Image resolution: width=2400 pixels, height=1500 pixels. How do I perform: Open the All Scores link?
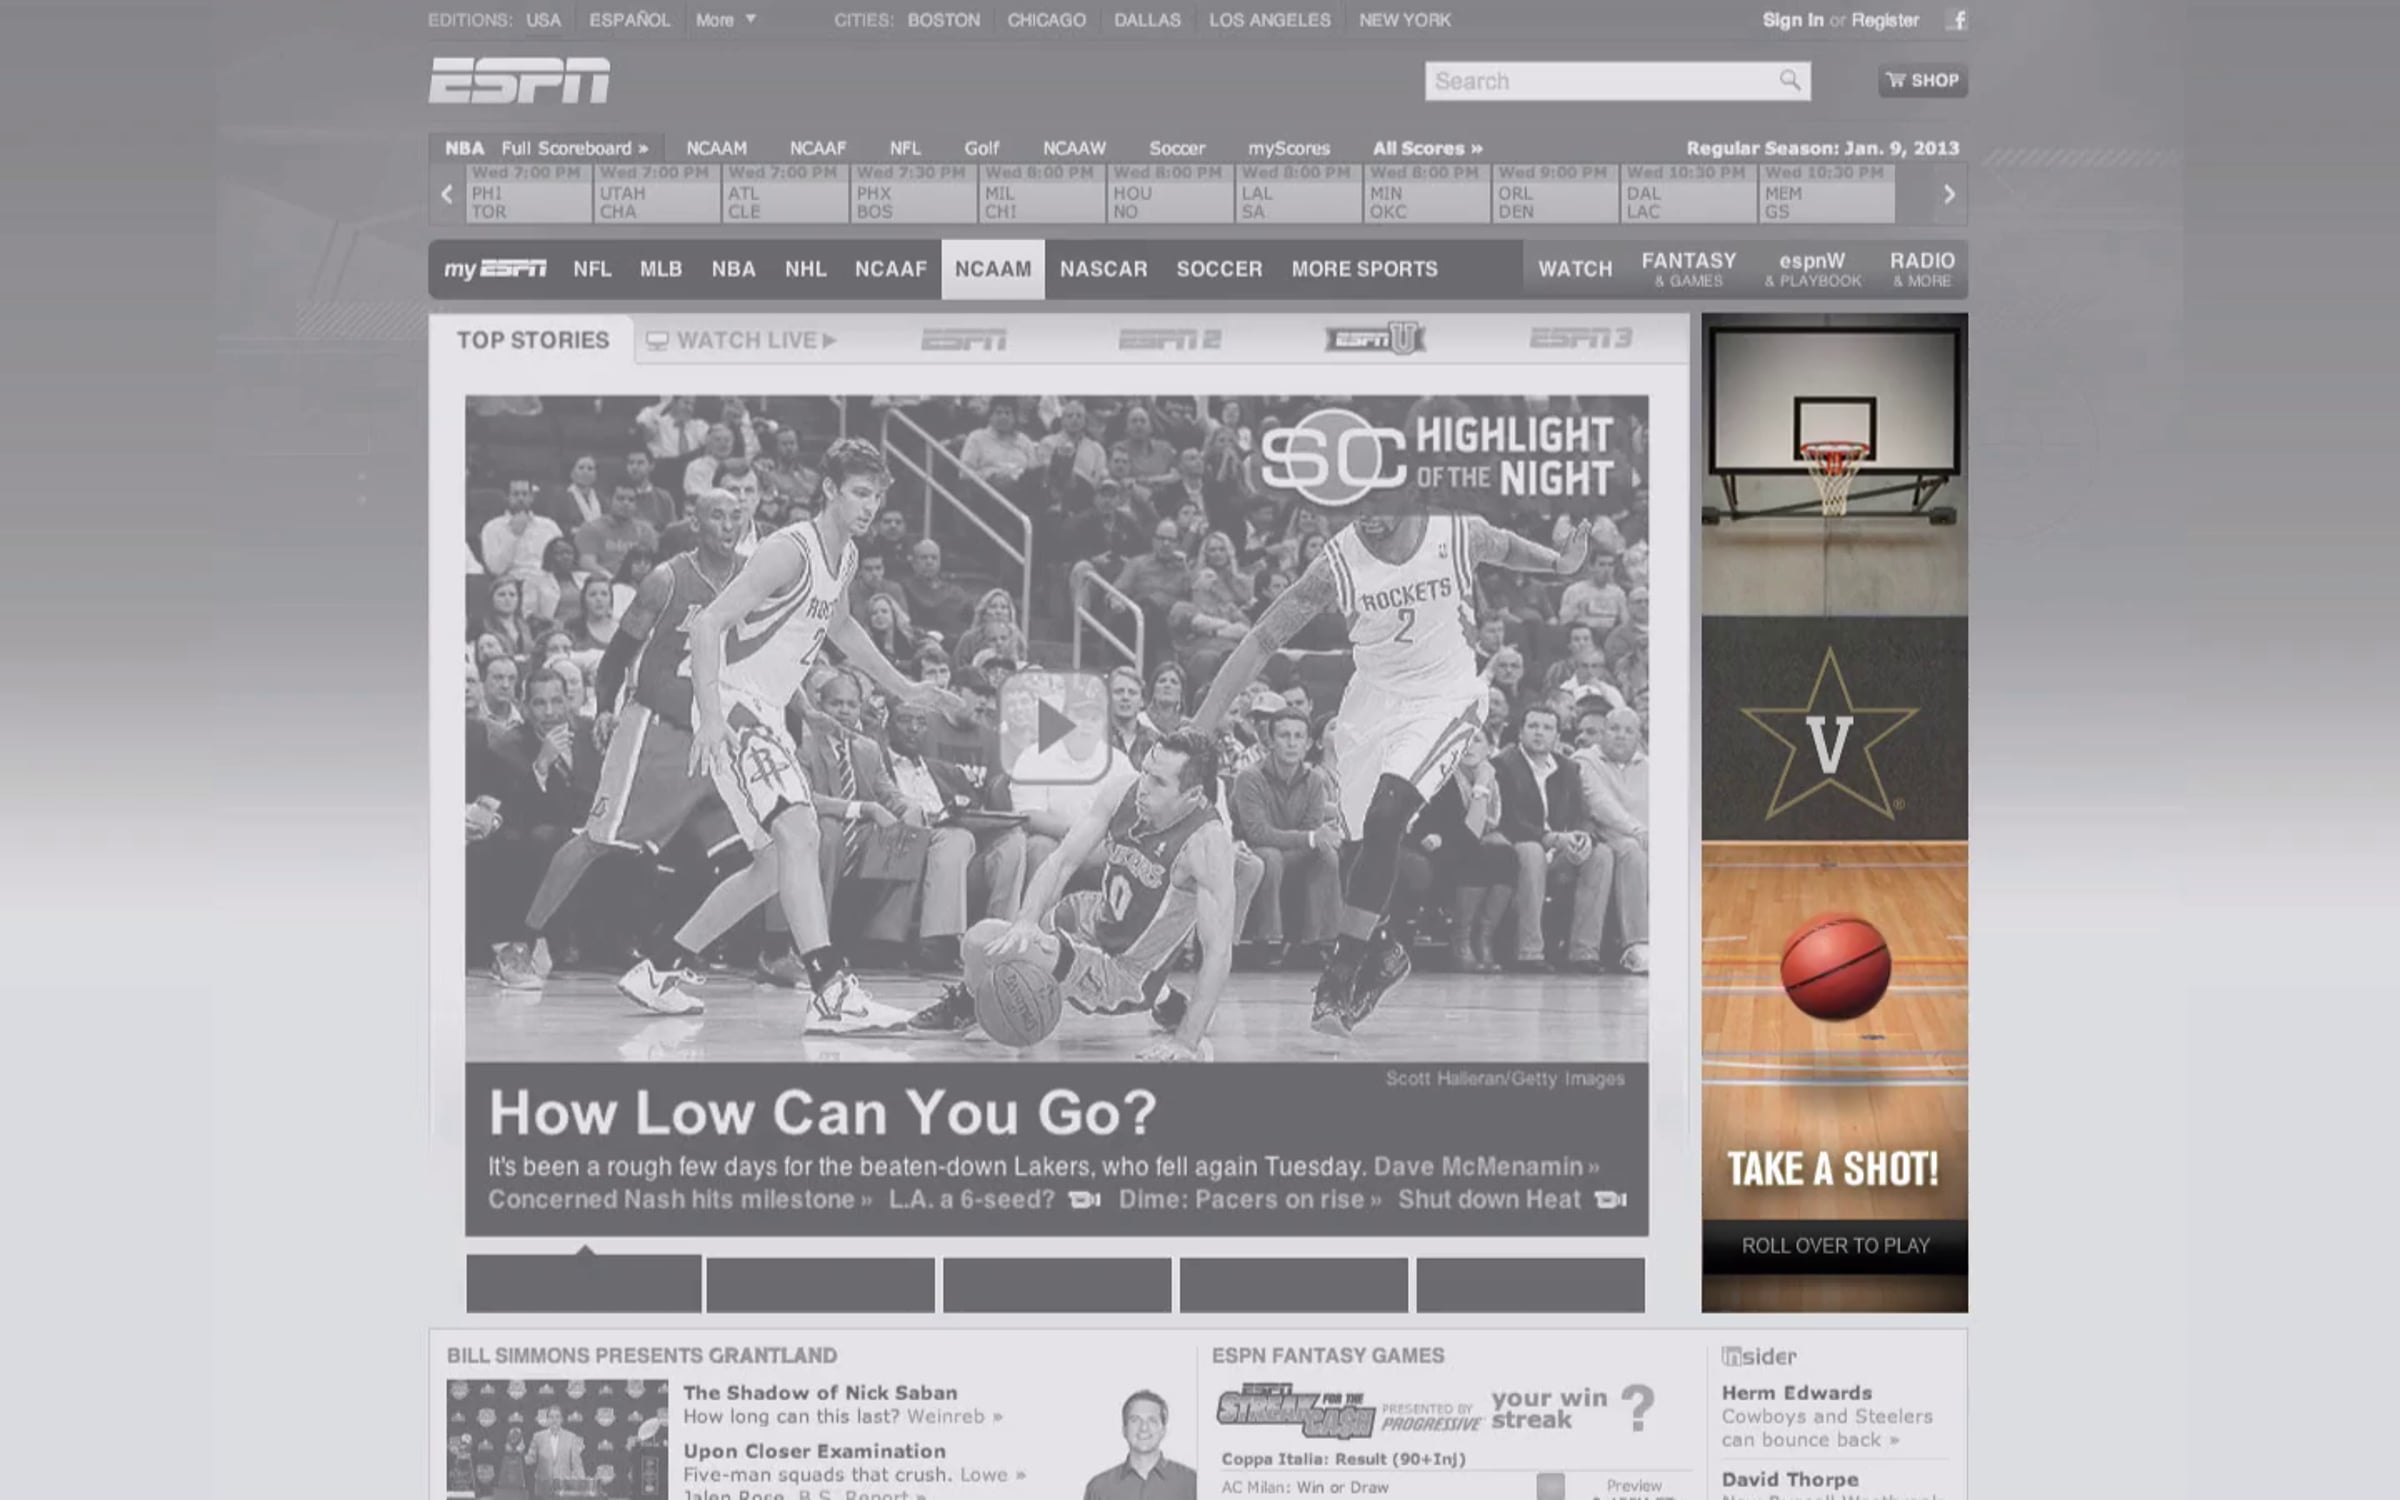pyautogui.click(x=1427, y=148)
